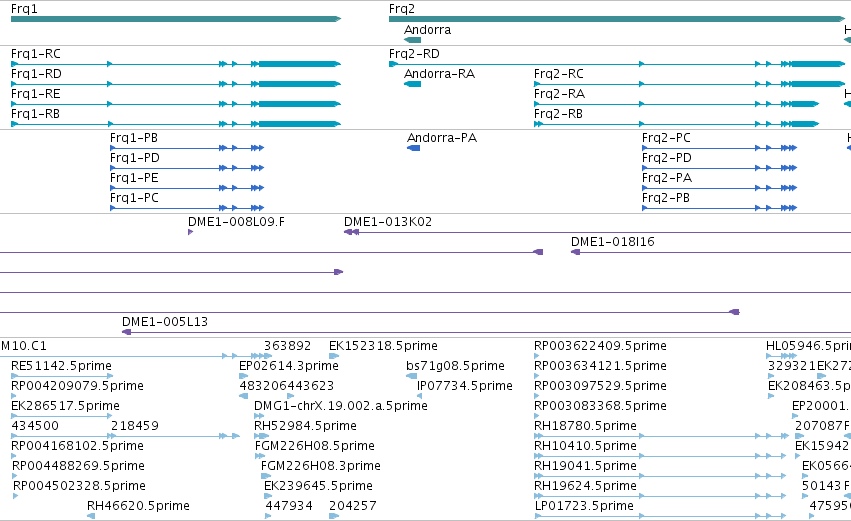This screenshot has width=851, height=521.
Task: Click the M10.C1 EST label
Action: [x=24, y=346]
